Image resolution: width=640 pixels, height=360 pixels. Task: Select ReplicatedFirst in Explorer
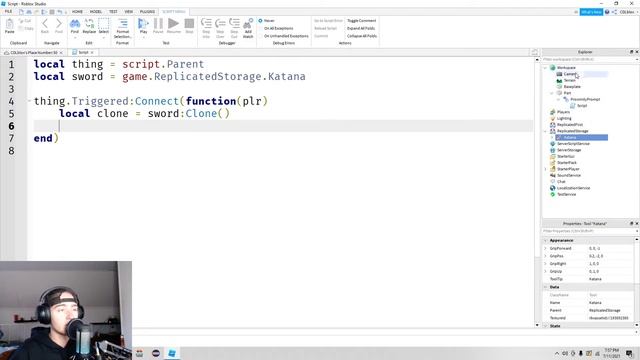[x=570, y=124]
